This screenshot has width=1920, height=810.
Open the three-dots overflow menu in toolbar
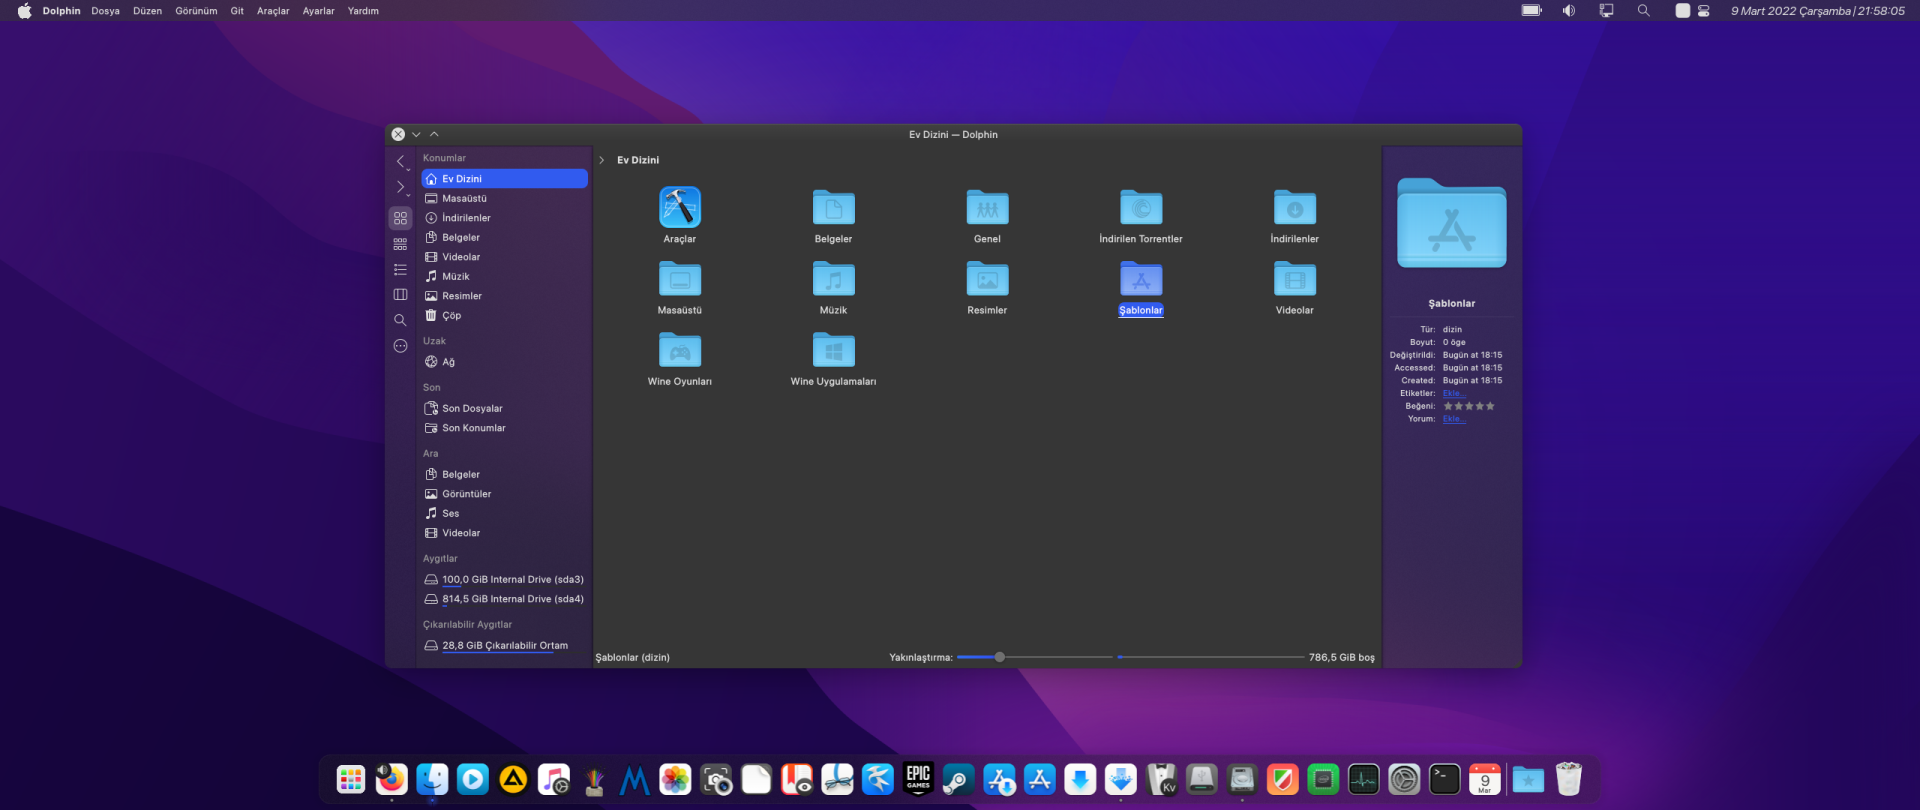point(400,346)
